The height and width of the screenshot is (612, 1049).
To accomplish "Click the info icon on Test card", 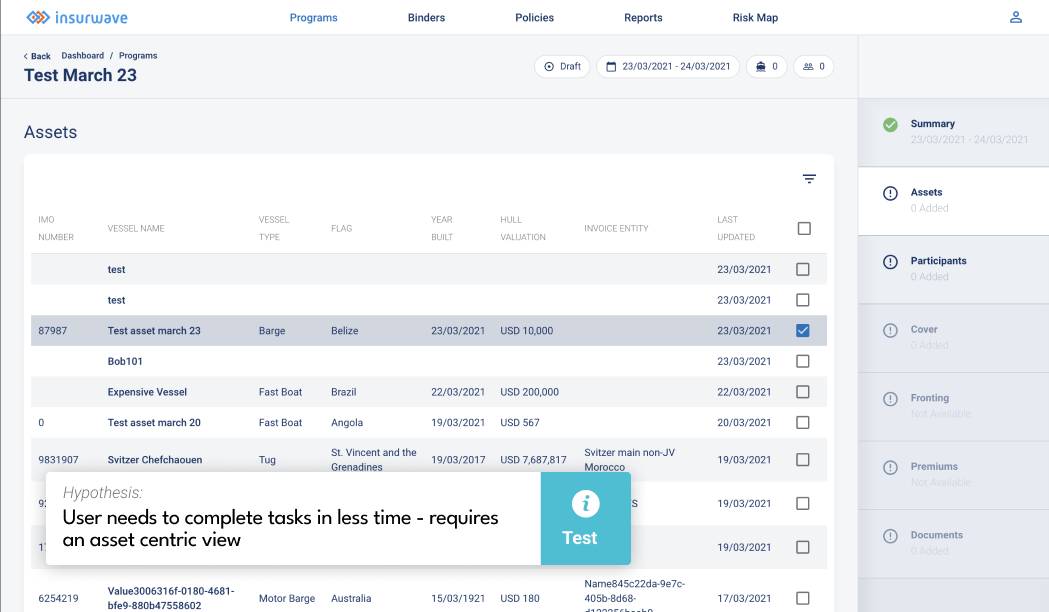I will pos(585,503).
